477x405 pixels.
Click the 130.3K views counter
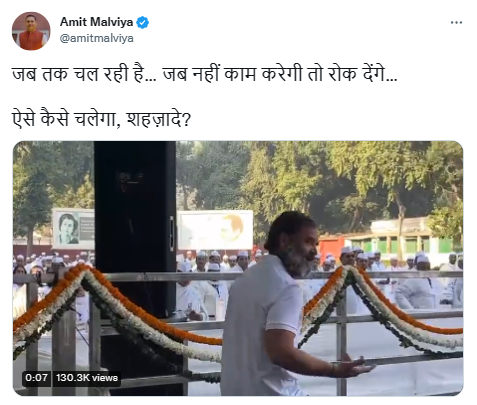pyautogui.click(x=87, y=377)
